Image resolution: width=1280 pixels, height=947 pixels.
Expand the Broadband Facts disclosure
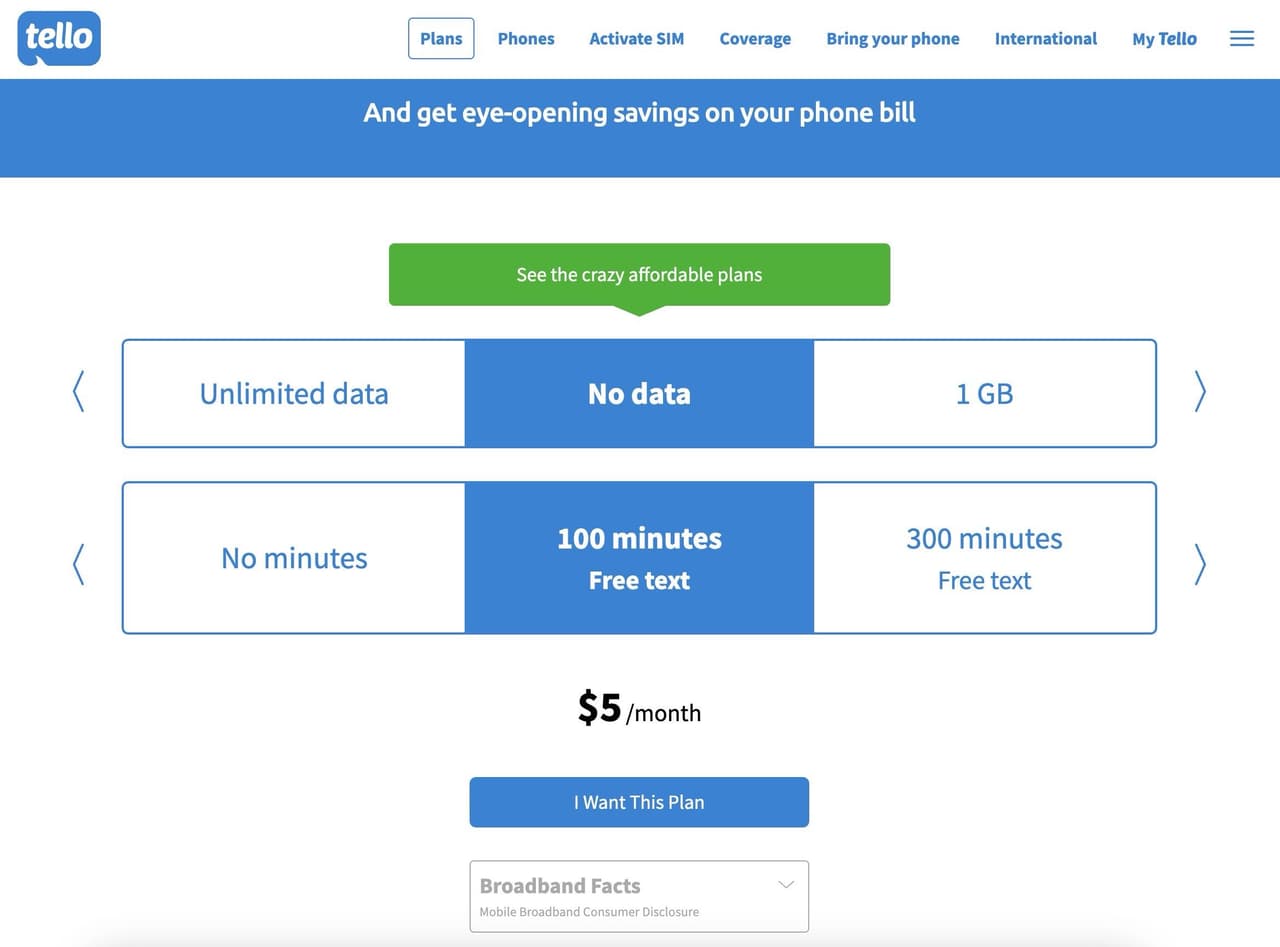639,896
